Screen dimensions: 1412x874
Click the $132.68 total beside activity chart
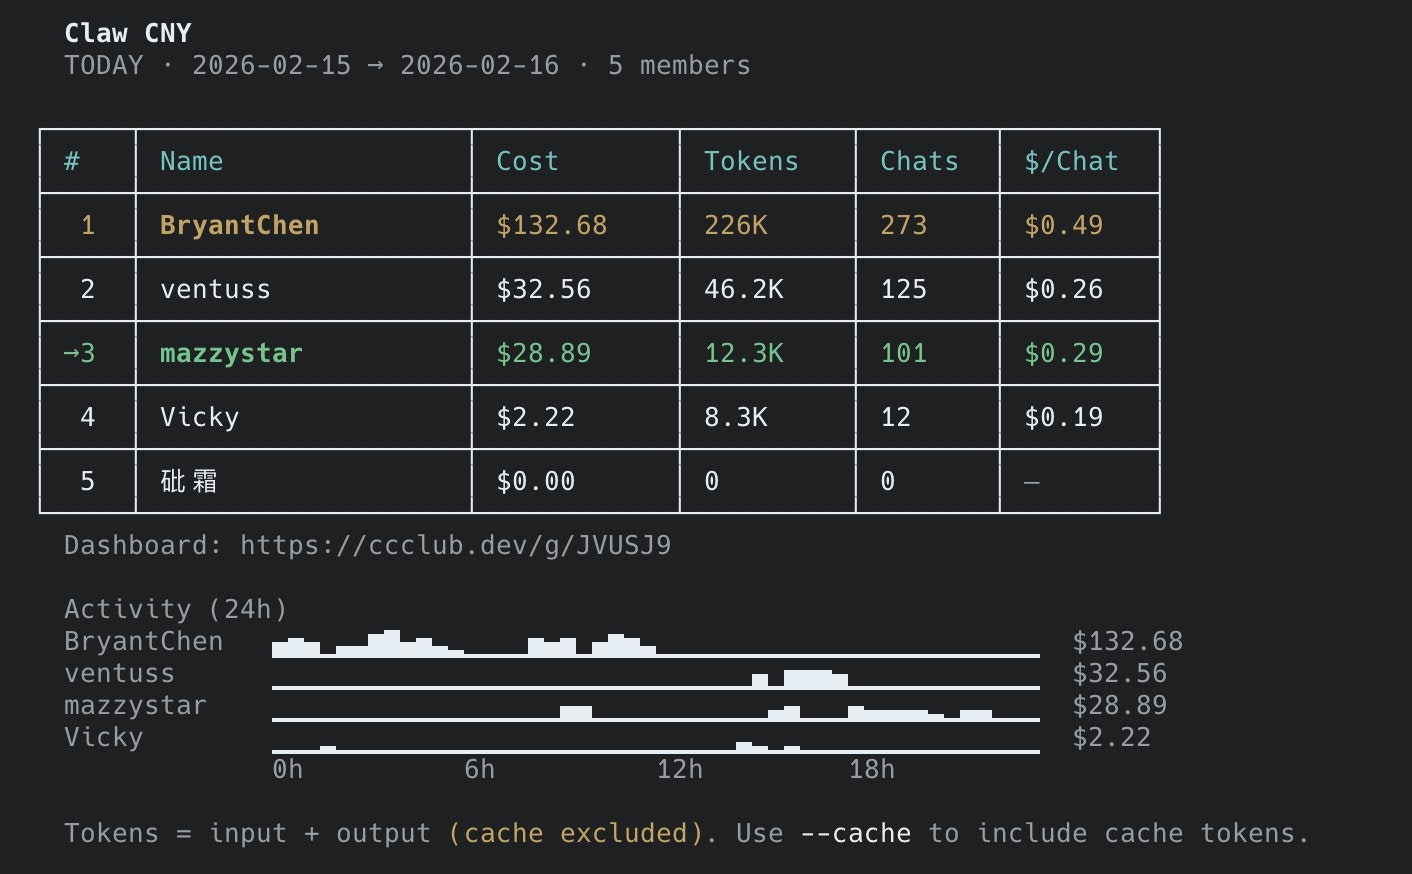(x=1128, y=641)
